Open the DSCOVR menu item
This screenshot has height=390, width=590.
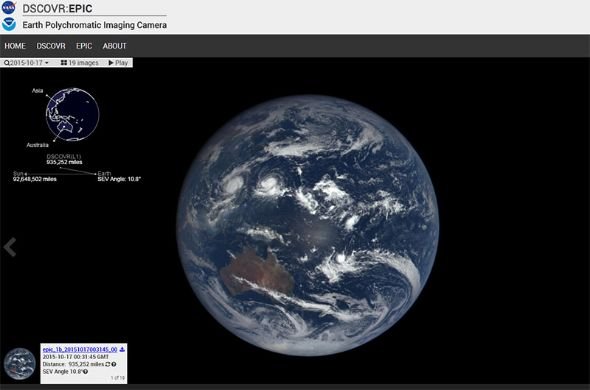tap(51, 46)
